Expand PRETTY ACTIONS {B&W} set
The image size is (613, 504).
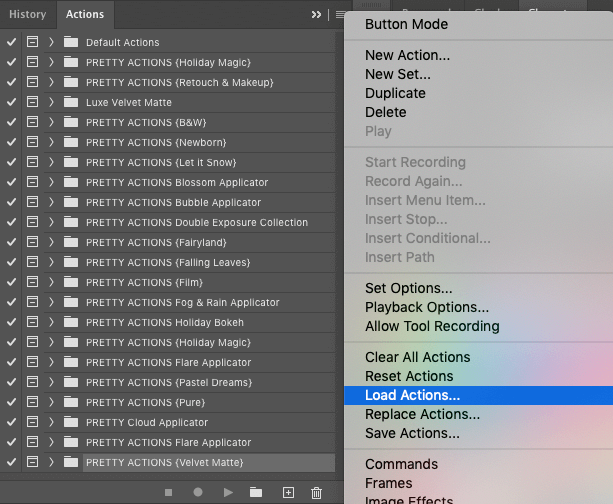coord(51,122)
